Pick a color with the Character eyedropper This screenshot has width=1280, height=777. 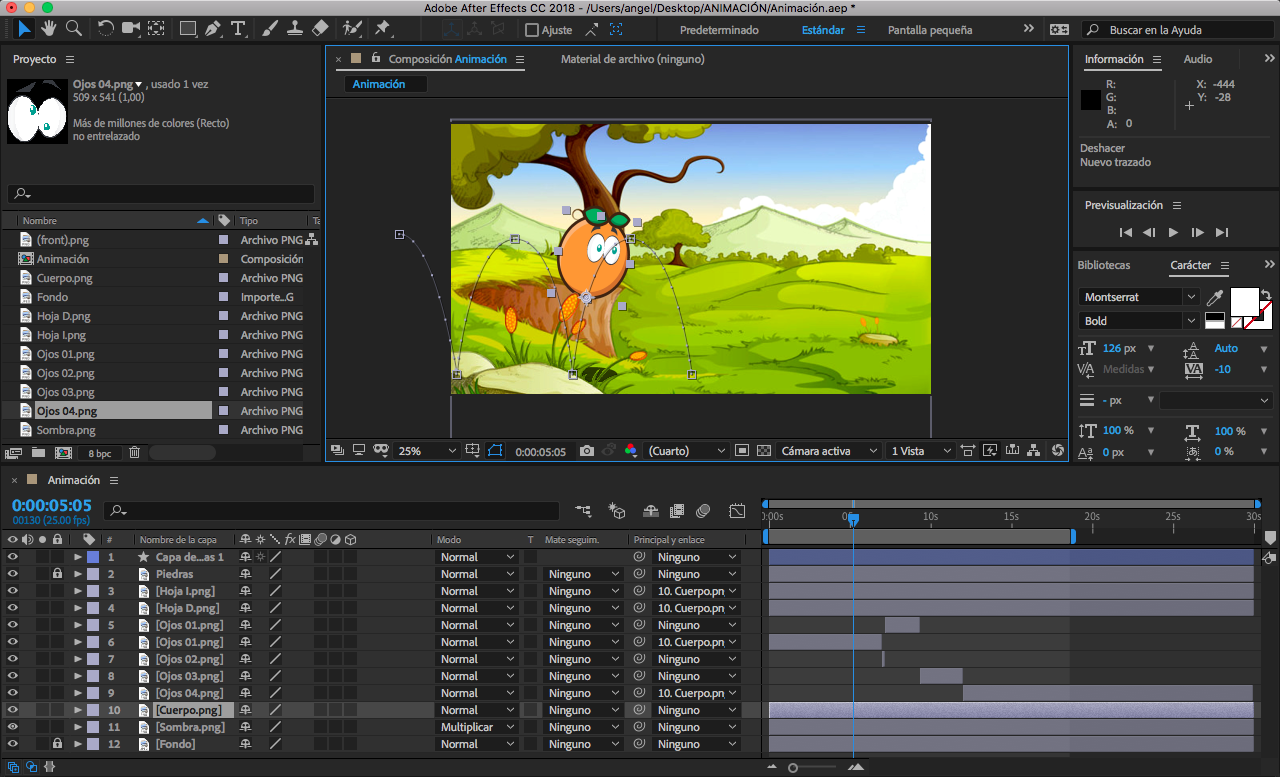tap(1215, 297)
